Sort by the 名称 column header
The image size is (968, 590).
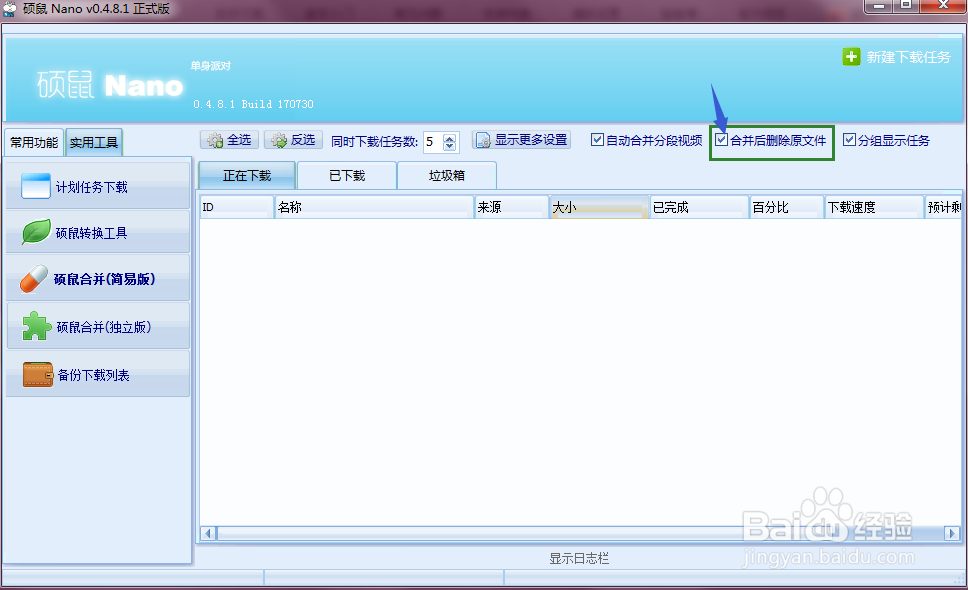pyautogui.click(x=375, y=207)
